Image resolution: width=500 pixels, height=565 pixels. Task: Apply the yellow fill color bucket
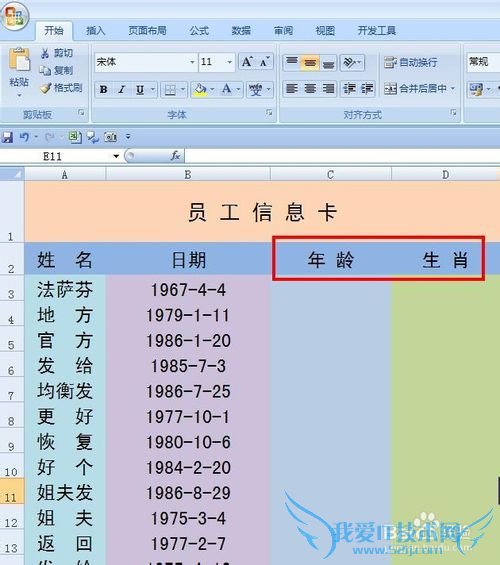pyautogui.click(x=200, y=89)
